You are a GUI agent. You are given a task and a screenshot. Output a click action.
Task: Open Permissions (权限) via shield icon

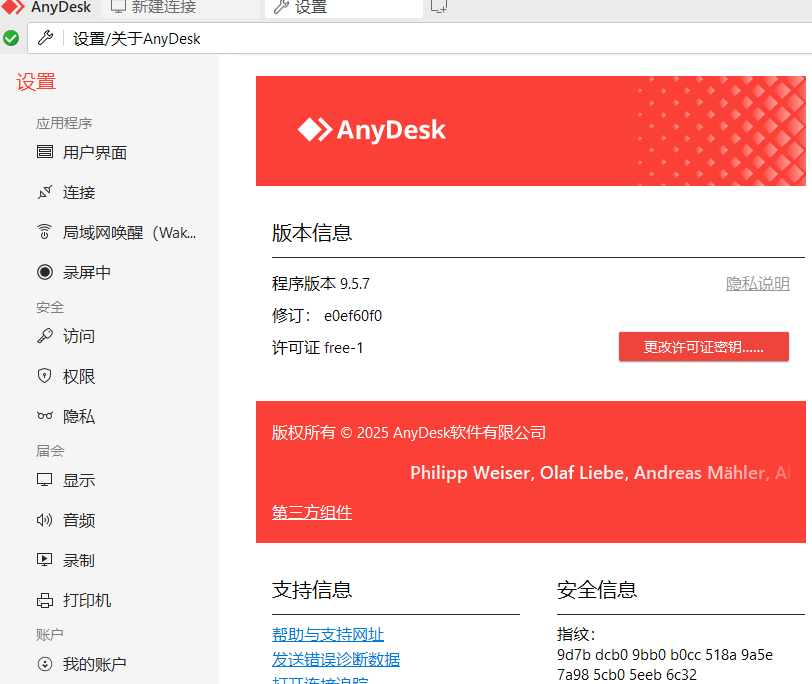point(44,377)
